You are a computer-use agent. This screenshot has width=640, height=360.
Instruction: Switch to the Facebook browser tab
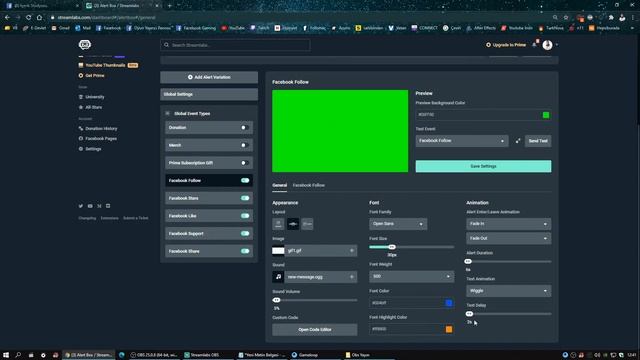pos(42,6)
